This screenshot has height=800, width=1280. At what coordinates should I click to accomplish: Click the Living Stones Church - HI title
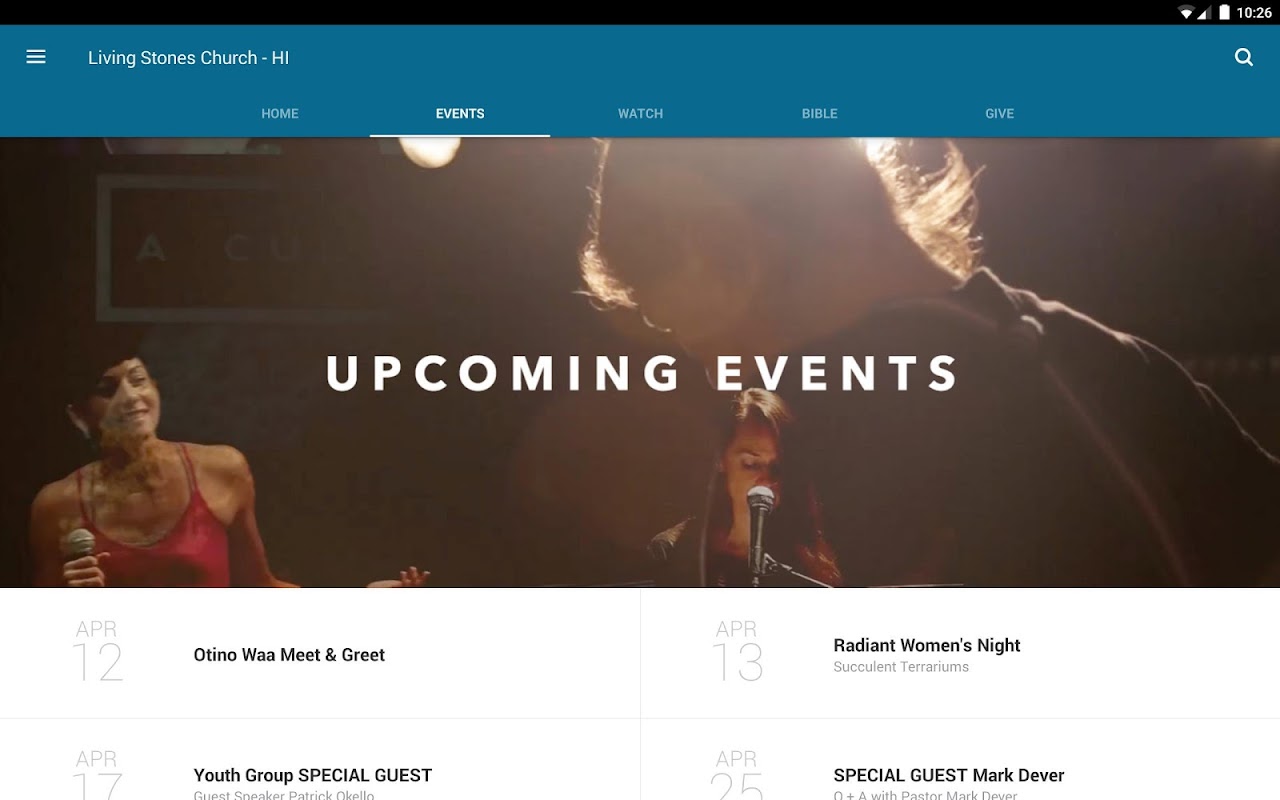point(188,58)
